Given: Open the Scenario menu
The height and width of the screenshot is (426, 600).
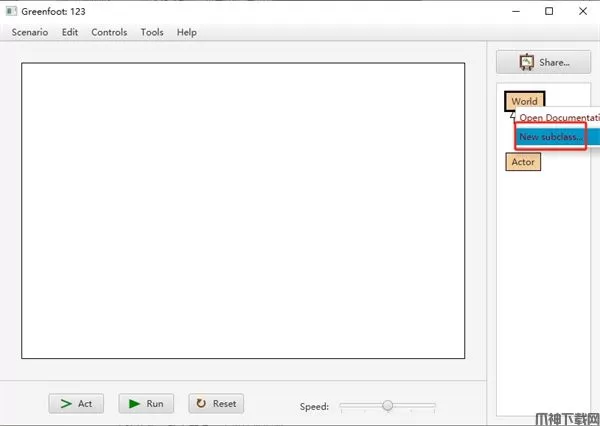Looking at the screenshot, I should tap(30, 32).
